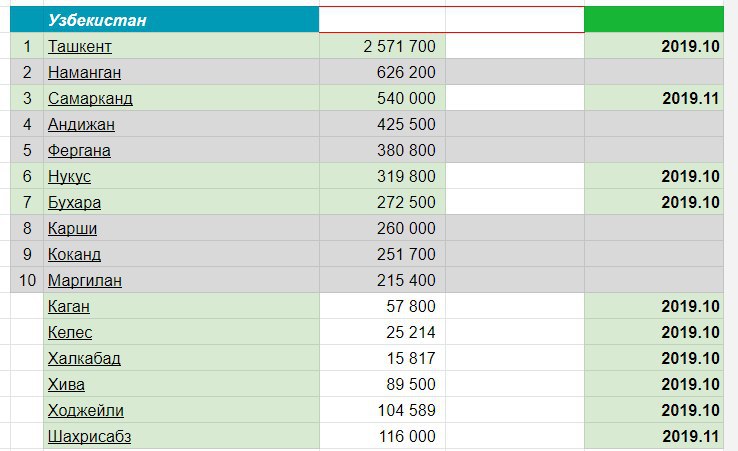Viewport: 738px width, 451px height.
Task: Select population cell 319 800
Action: [x=382, y=176]
